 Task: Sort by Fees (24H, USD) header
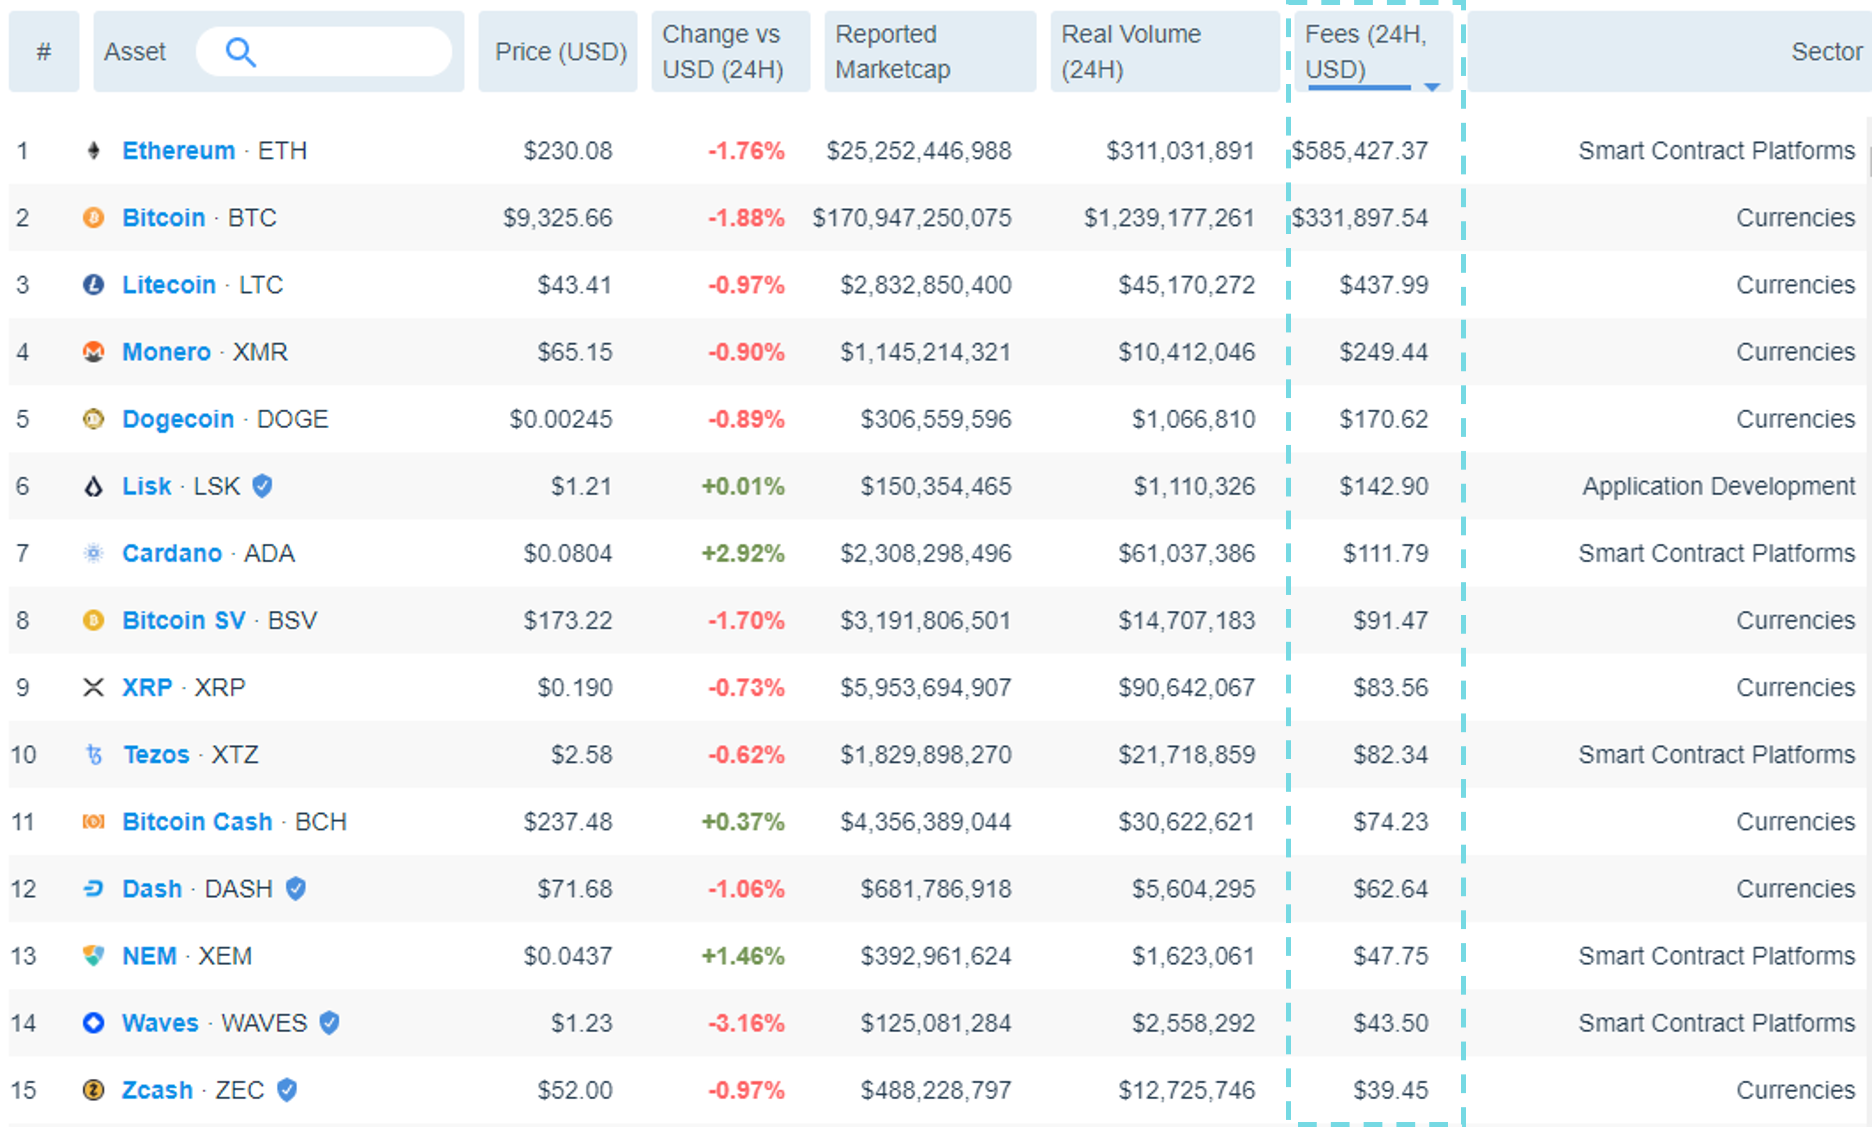1374,52
